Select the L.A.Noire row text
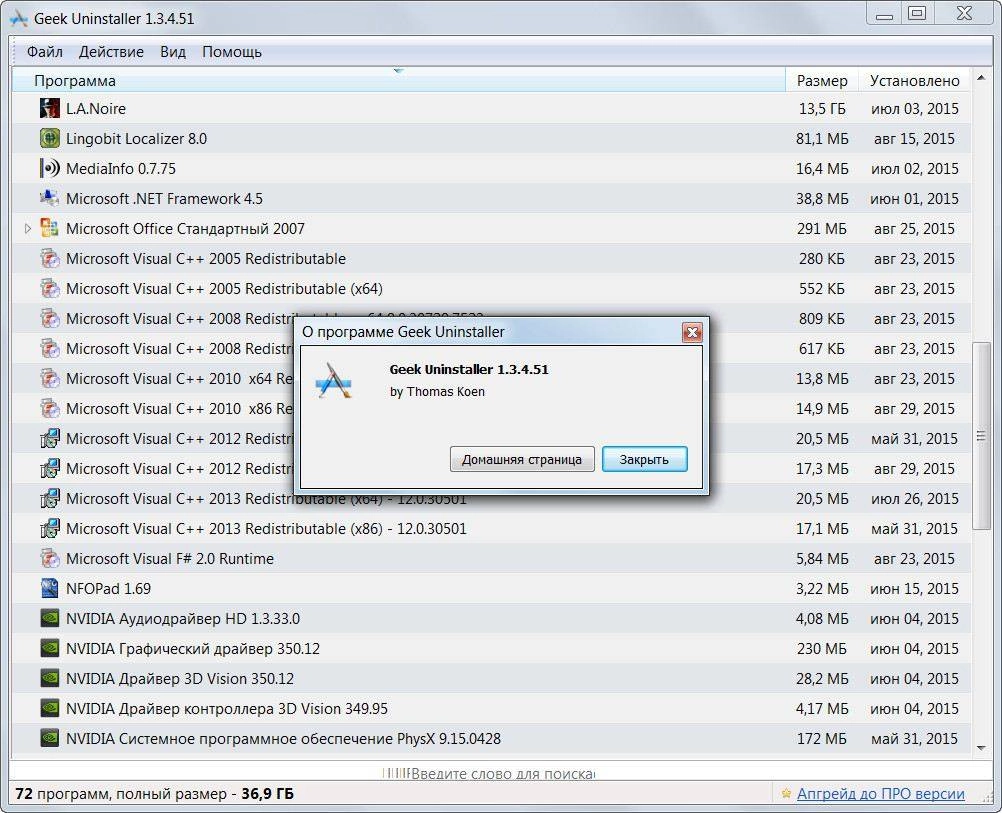 coord(96,109)
